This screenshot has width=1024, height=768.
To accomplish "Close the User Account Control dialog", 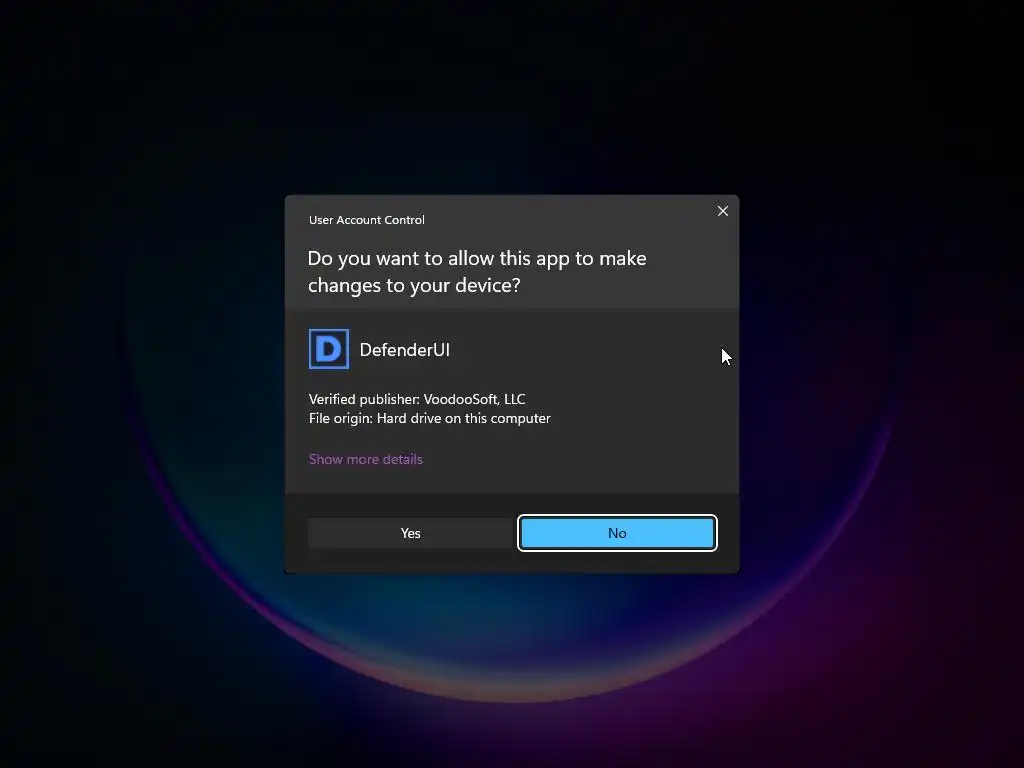I will pos(722,211).
